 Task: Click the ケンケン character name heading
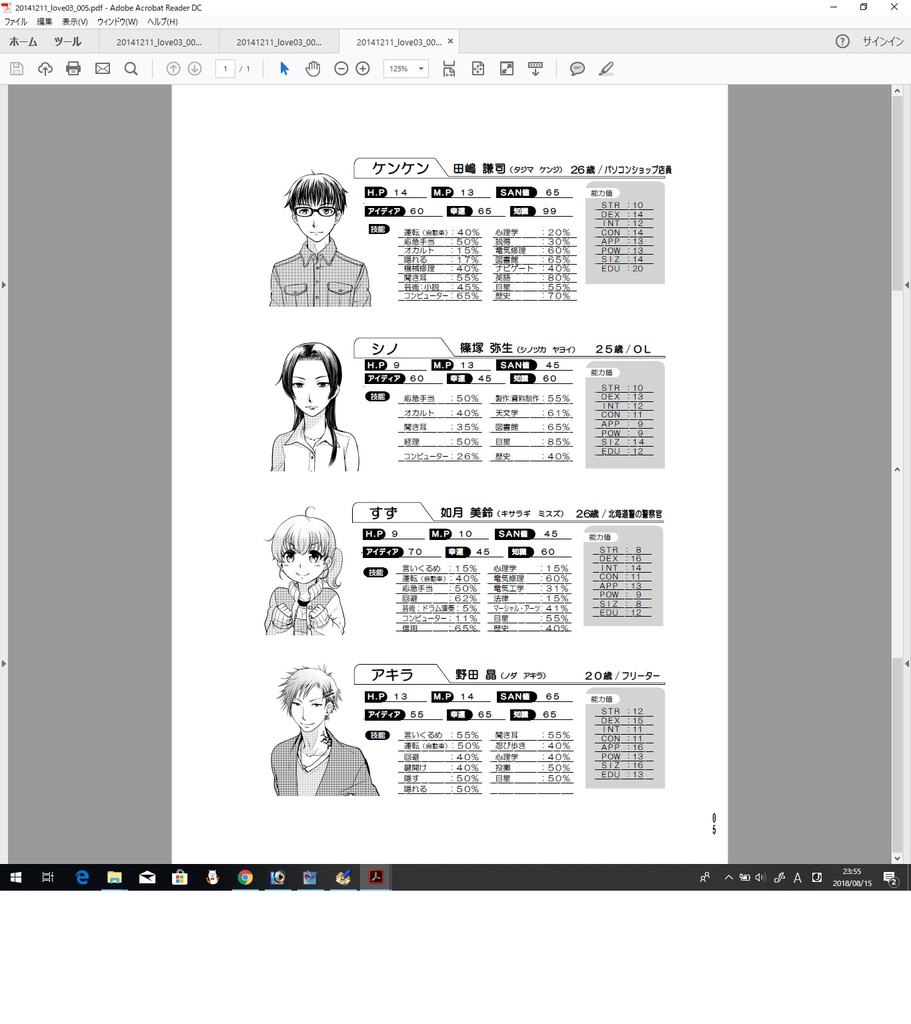[401, 168]
